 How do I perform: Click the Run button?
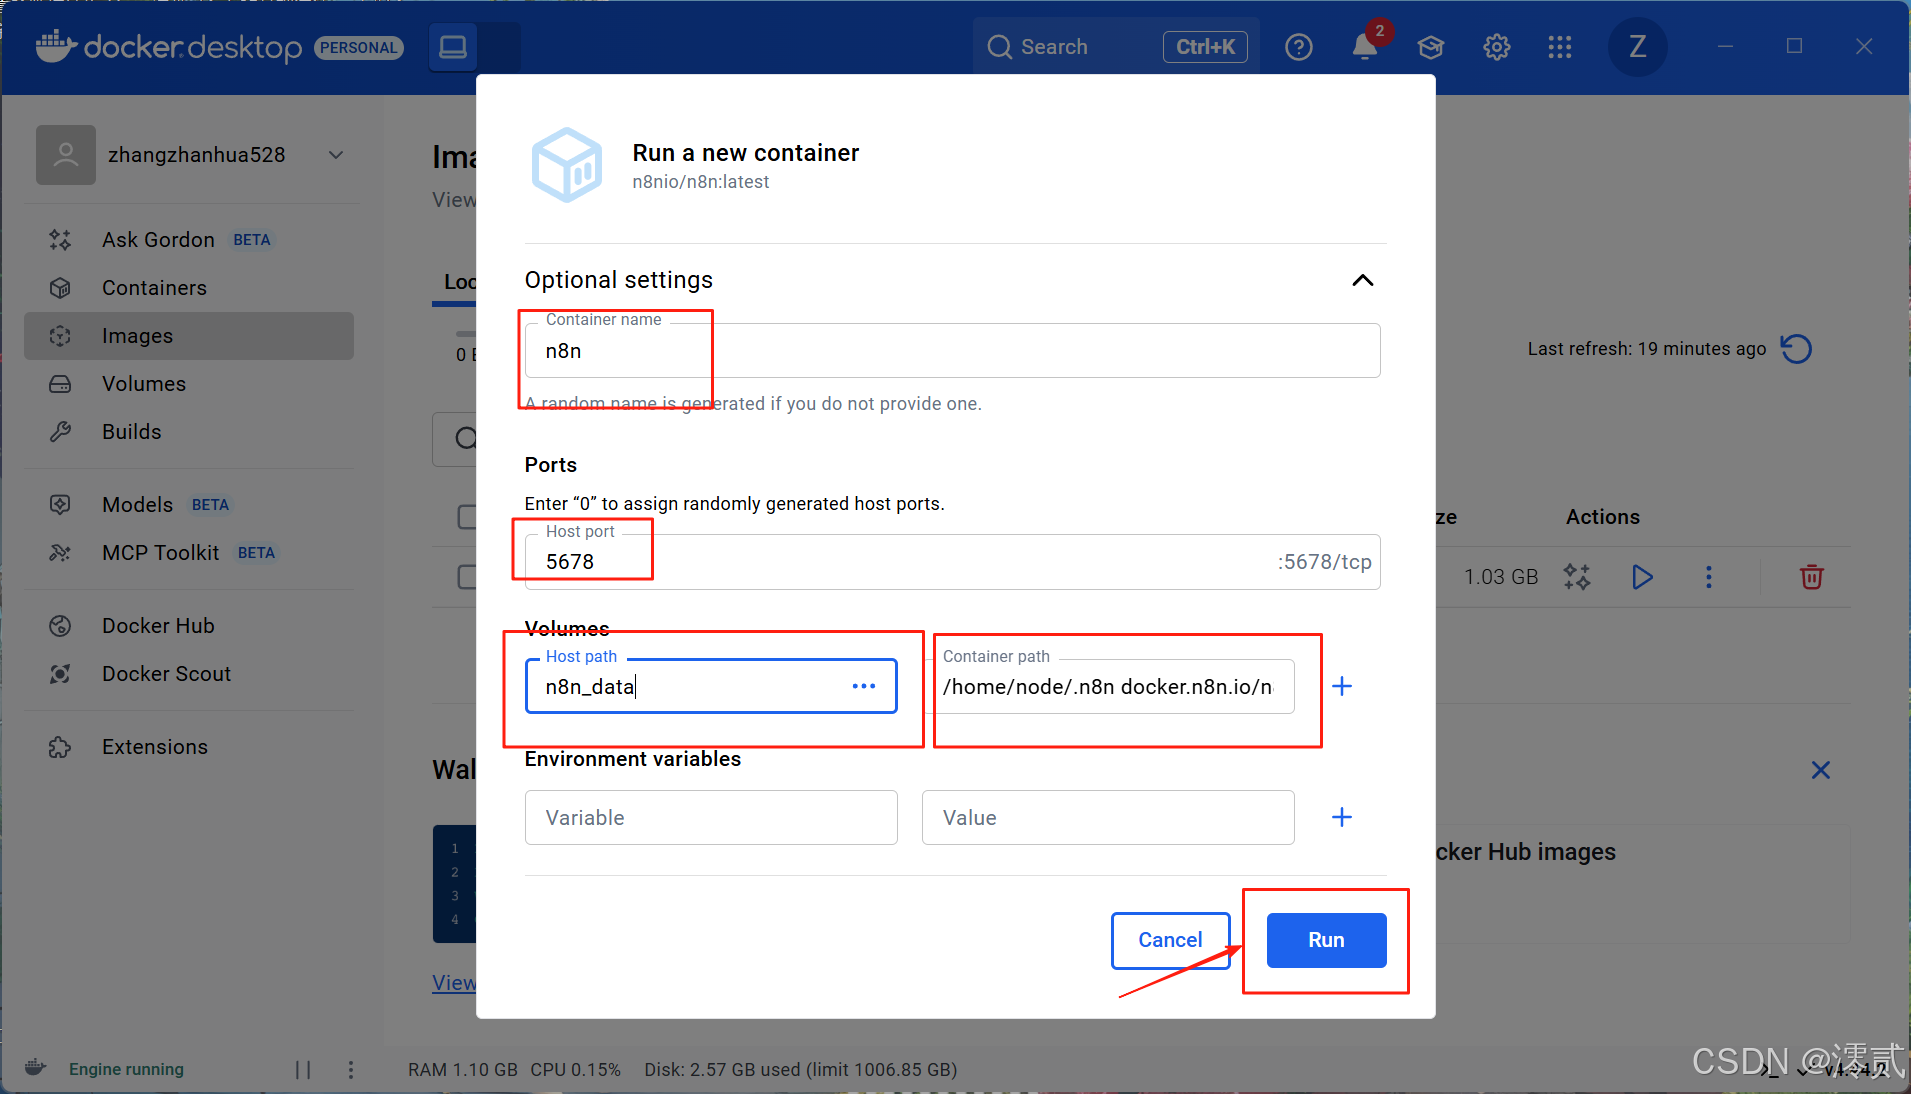(1326, 940)
